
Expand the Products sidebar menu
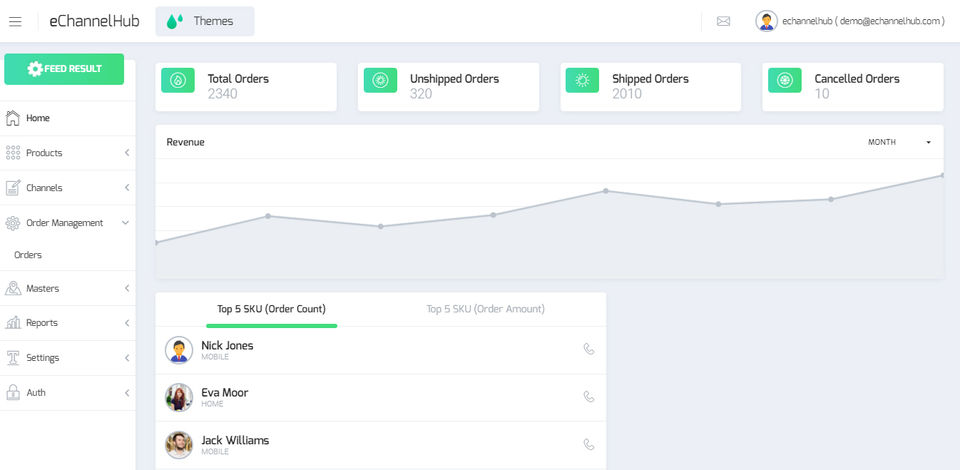68,153
